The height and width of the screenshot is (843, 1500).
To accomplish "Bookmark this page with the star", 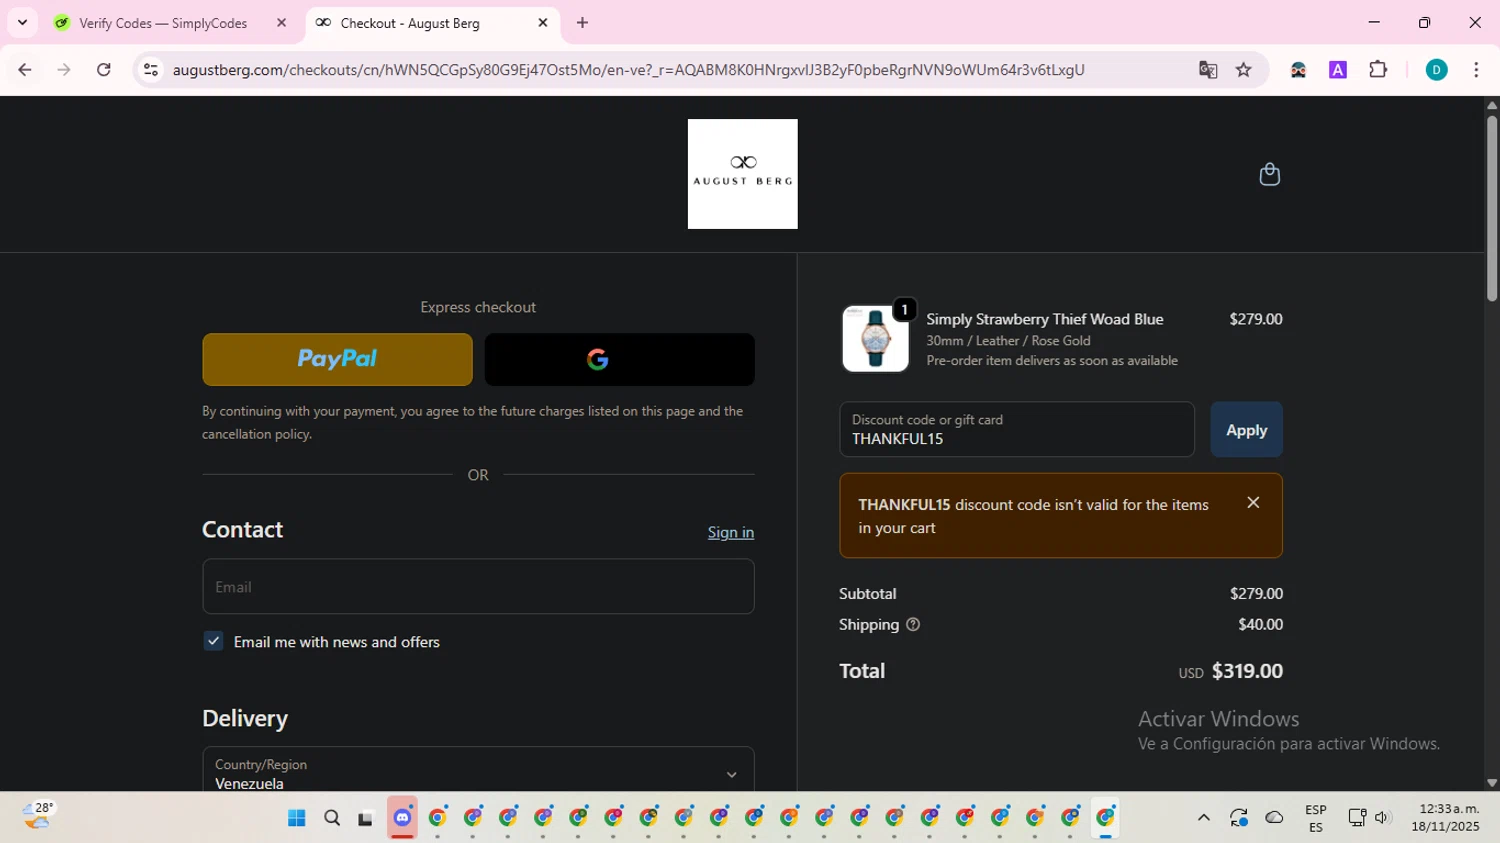I will tap(1244, 70).
